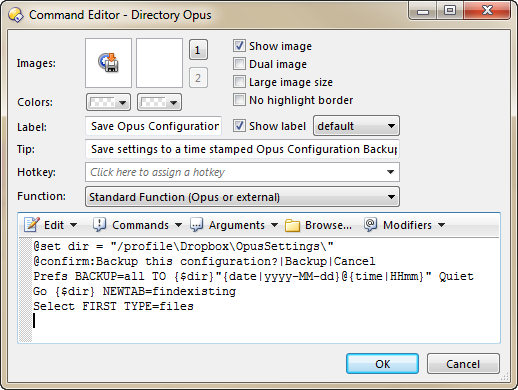Click the Commands exclamation bubble icon
This screenshot has width=518, height=390.
pyautogui.click(x=99, y=225)
